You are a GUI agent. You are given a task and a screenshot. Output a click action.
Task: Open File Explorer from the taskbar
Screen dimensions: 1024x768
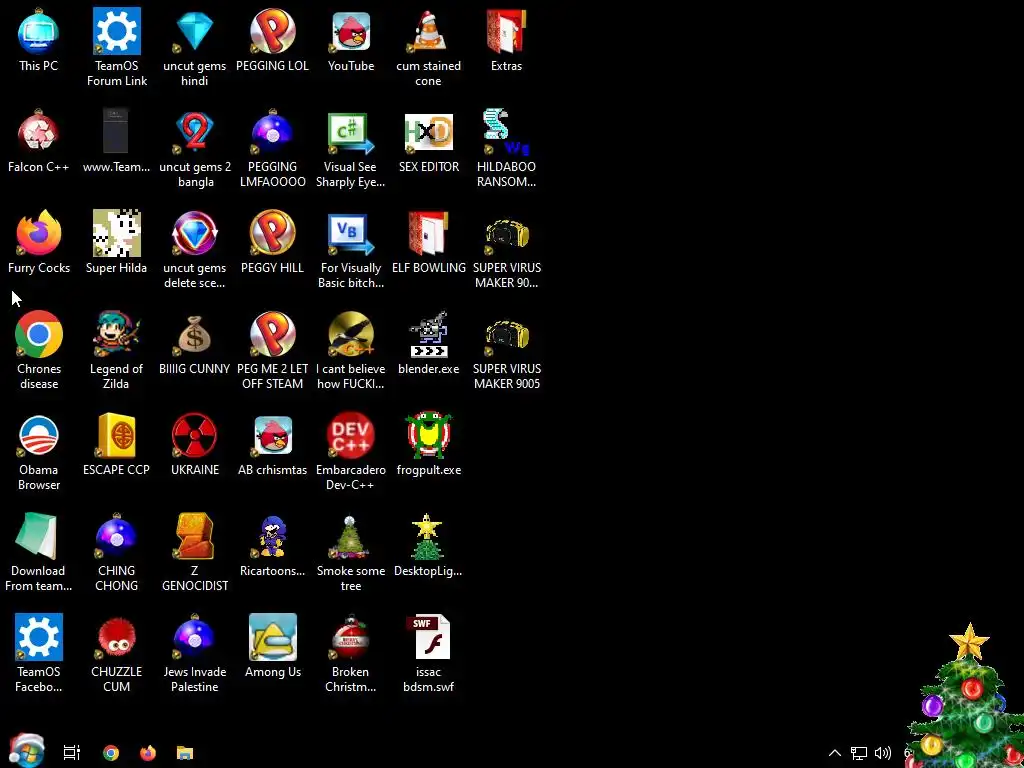(185, 753)
